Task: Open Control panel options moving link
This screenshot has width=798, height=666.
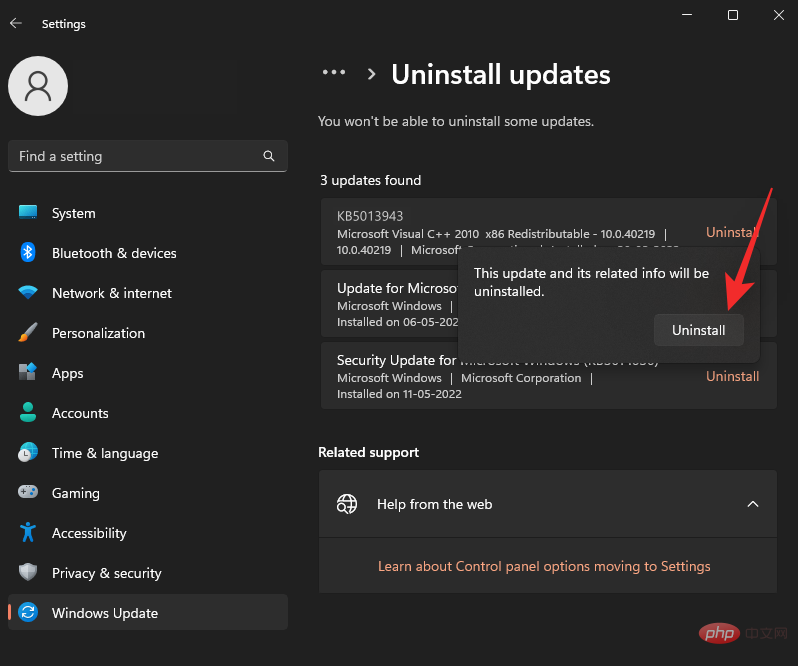Action: (x=544, y=566)
